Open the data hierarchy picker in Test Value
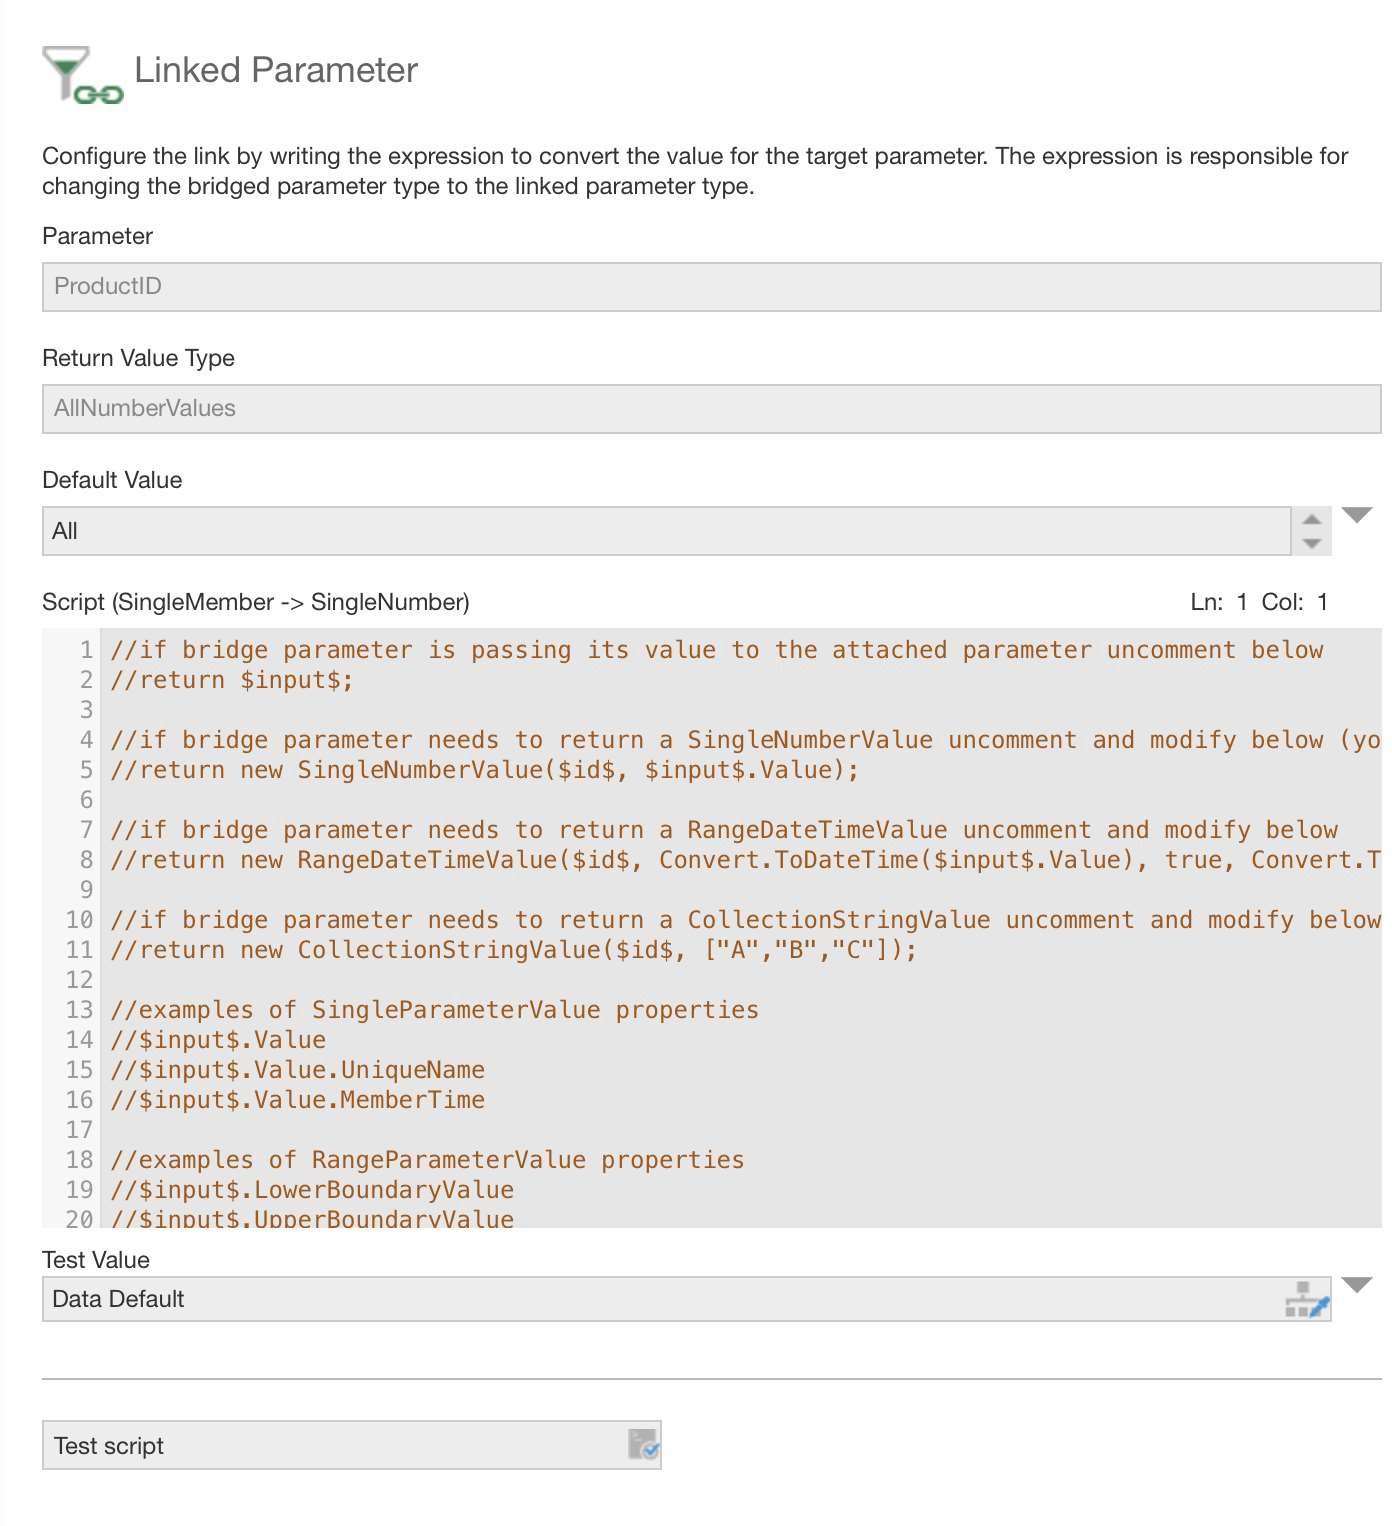The height and width of the screenshot is (1526, 1392). (1307, 1301)
